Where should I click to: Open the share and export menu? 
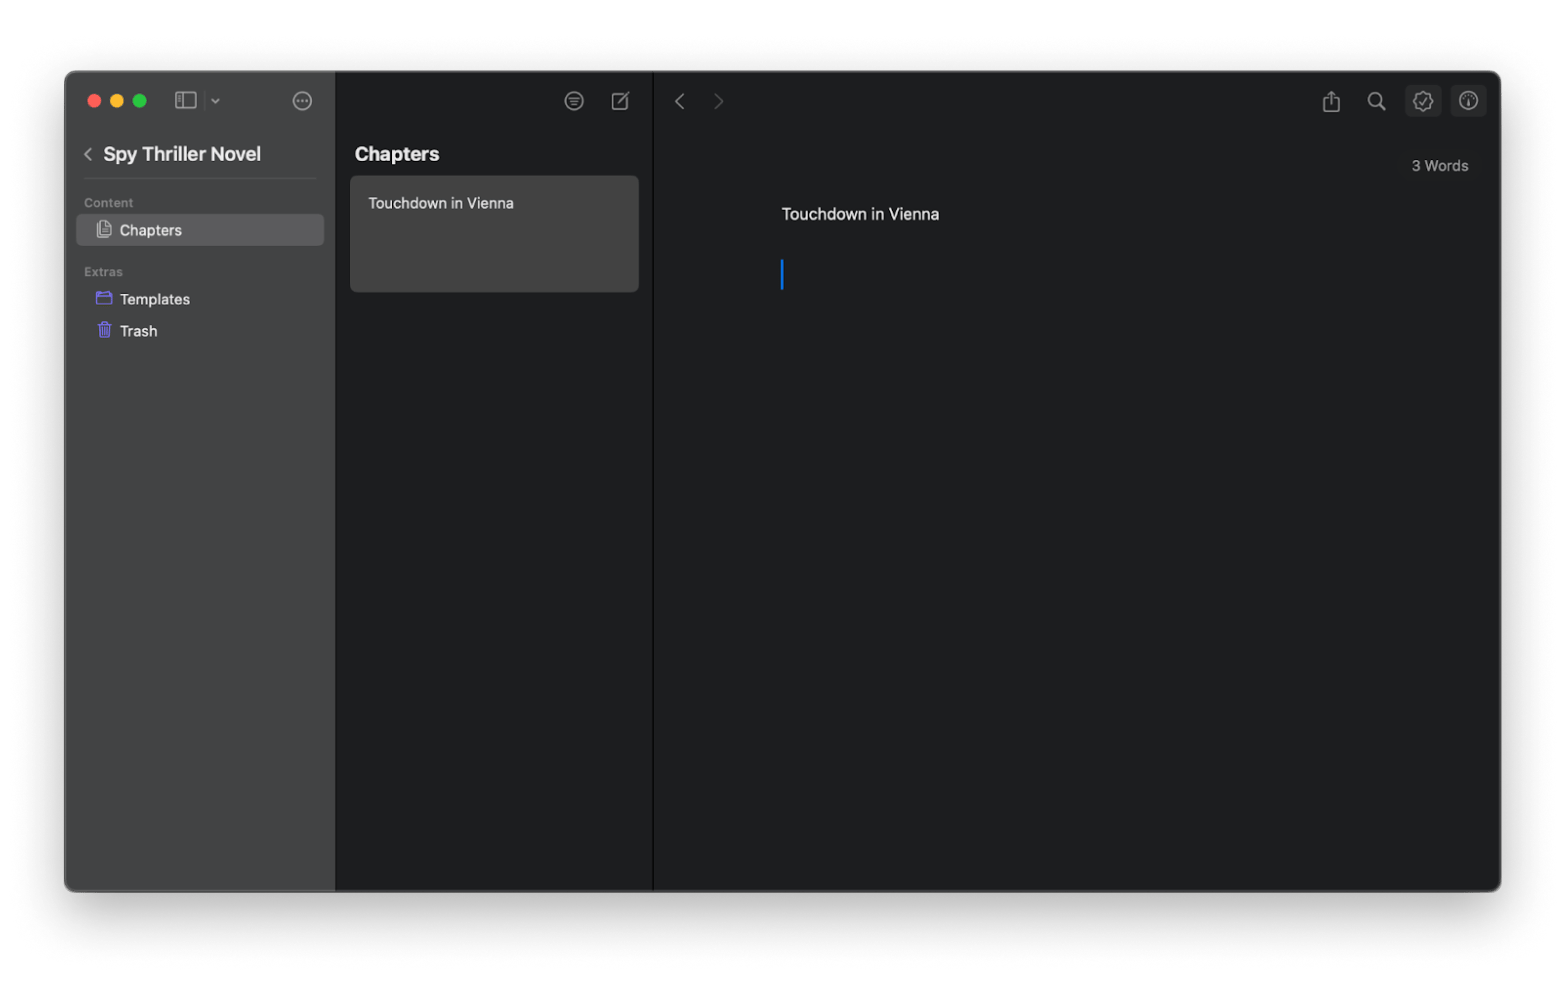1331,101
